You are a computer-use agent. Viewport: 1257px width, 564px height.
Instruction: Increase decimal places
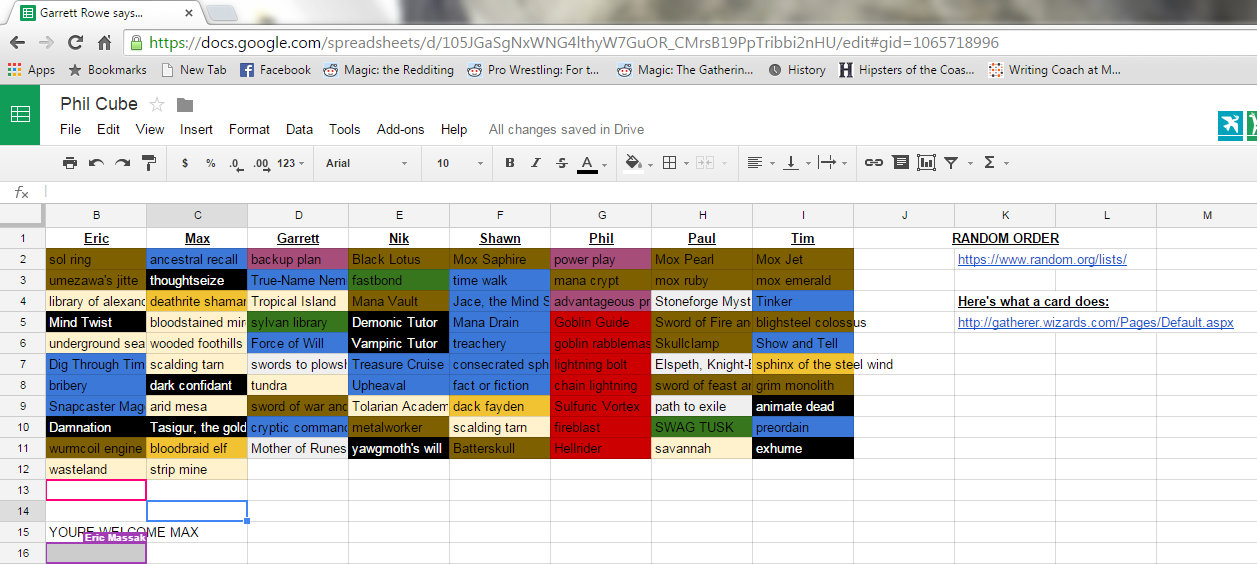click(x=261, y=163)
